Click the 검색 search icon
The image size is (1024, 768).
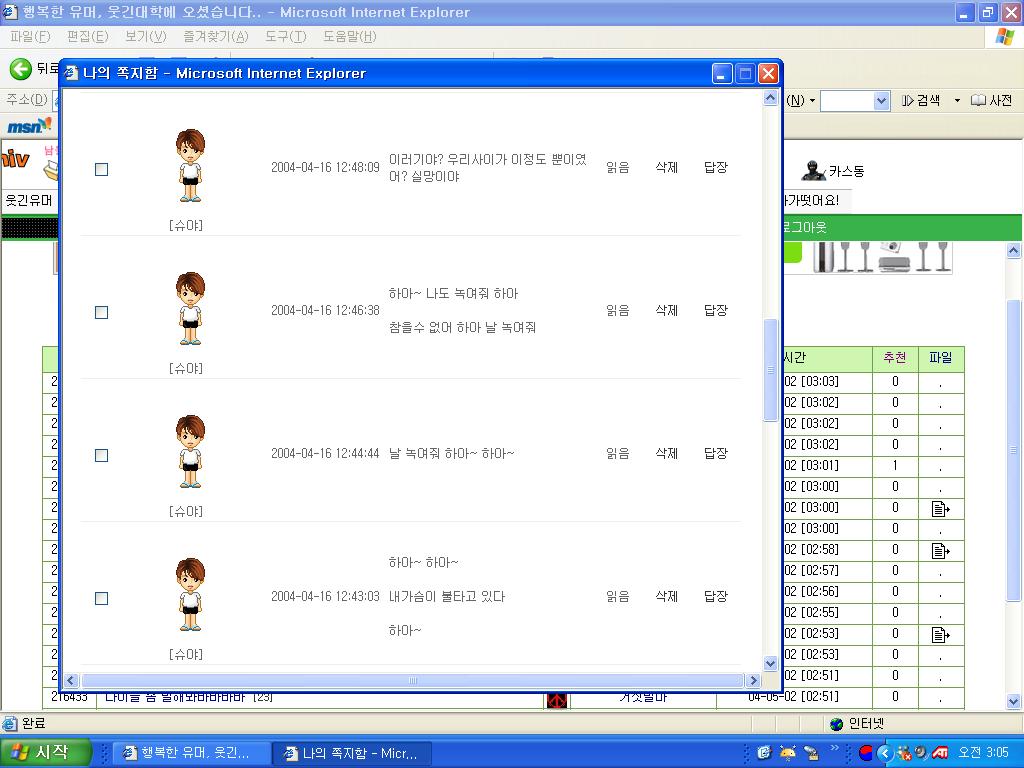(908, 101)
